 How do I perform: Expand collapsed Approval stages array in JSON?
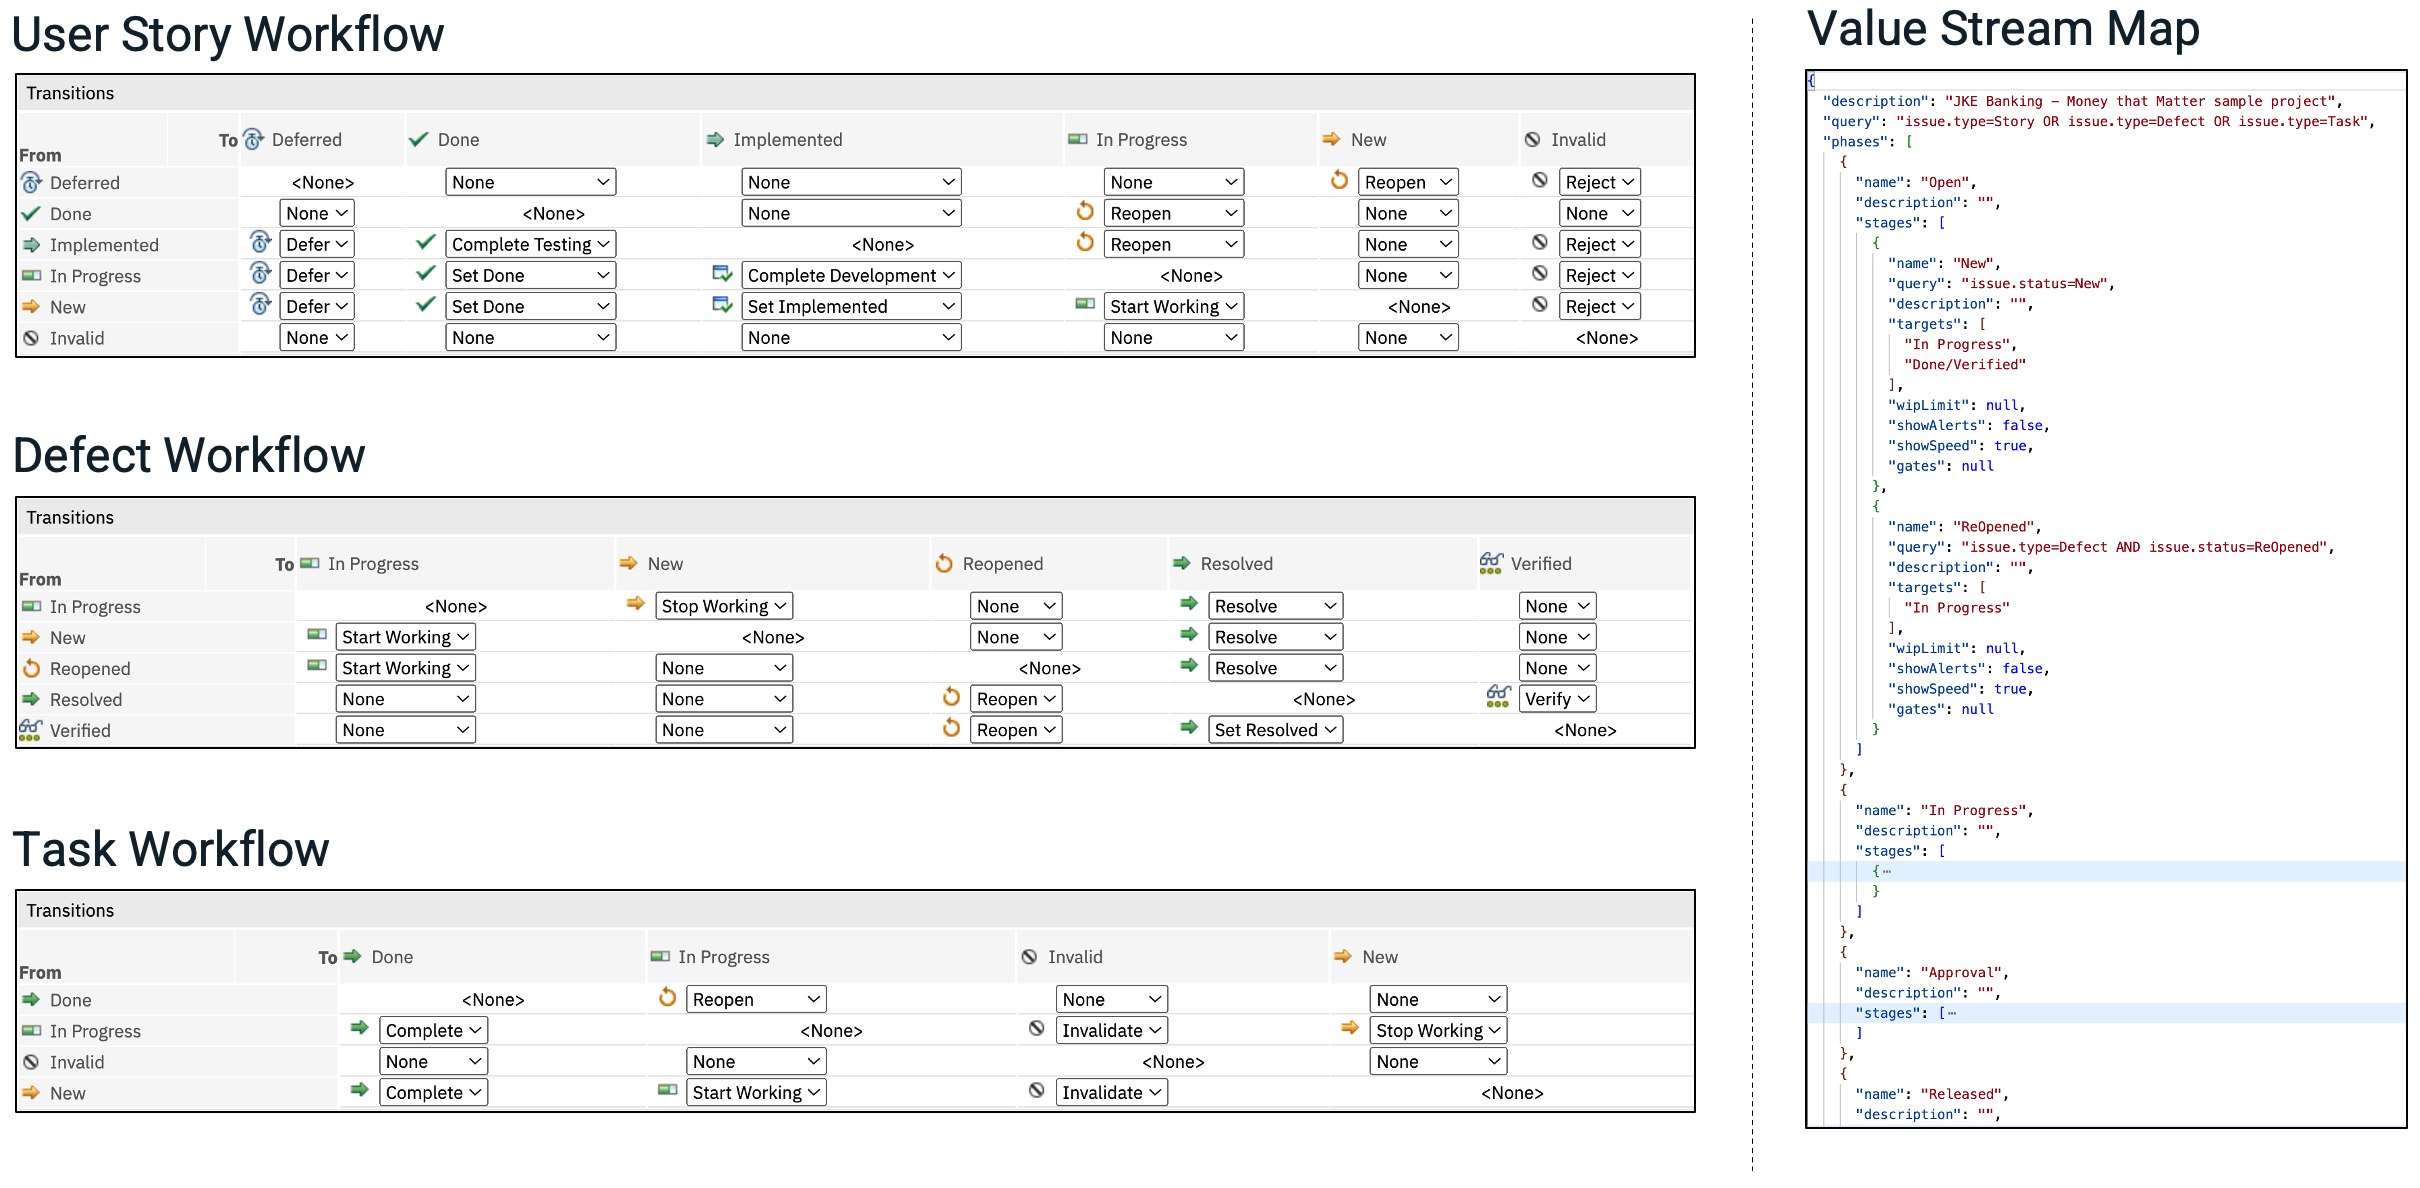(1951, 1013)
